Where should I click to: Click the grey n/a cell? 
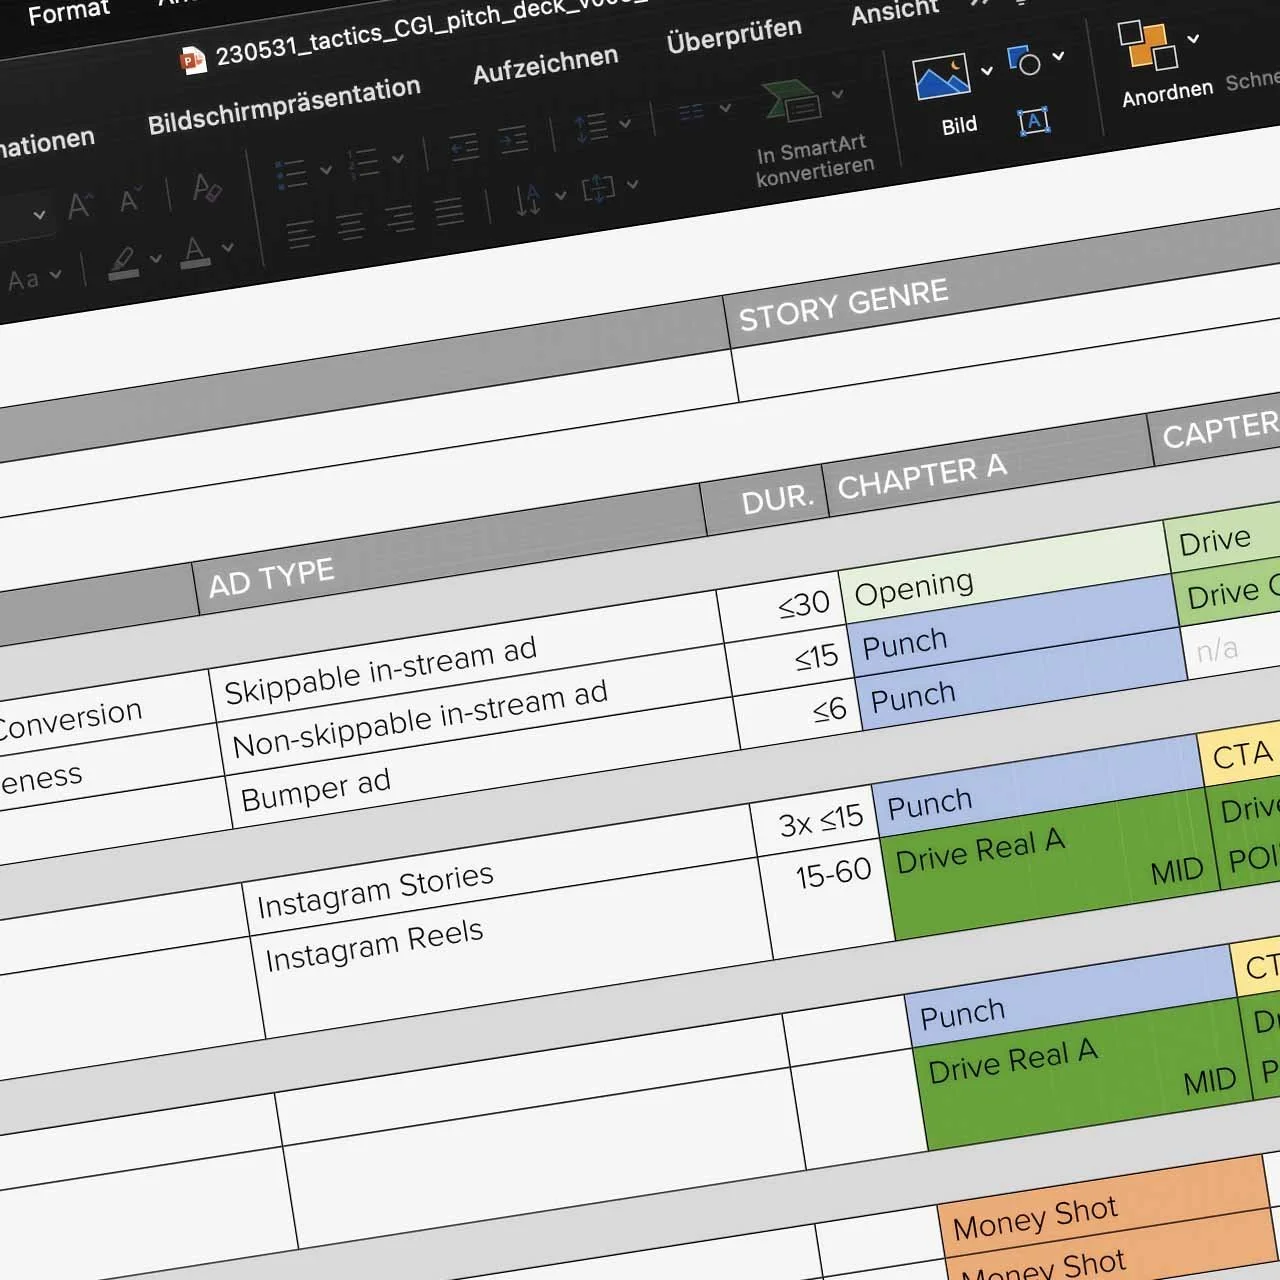(x=1231, y=647)
